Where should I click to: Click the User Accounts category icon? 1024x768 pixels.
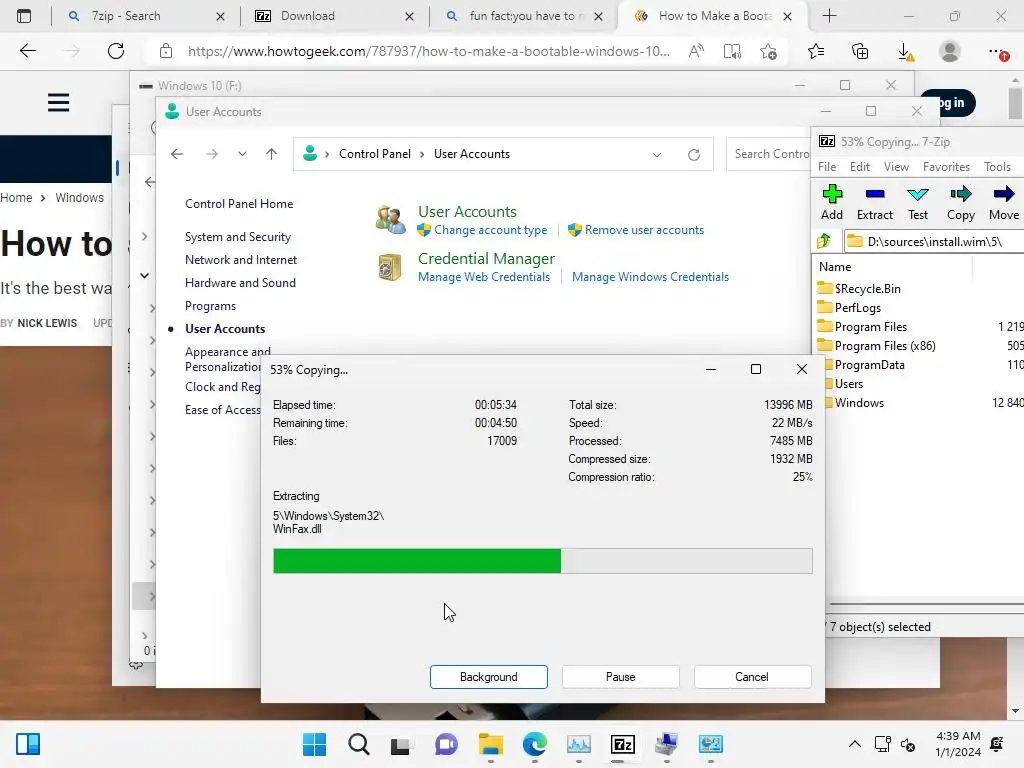pos(391,219)
